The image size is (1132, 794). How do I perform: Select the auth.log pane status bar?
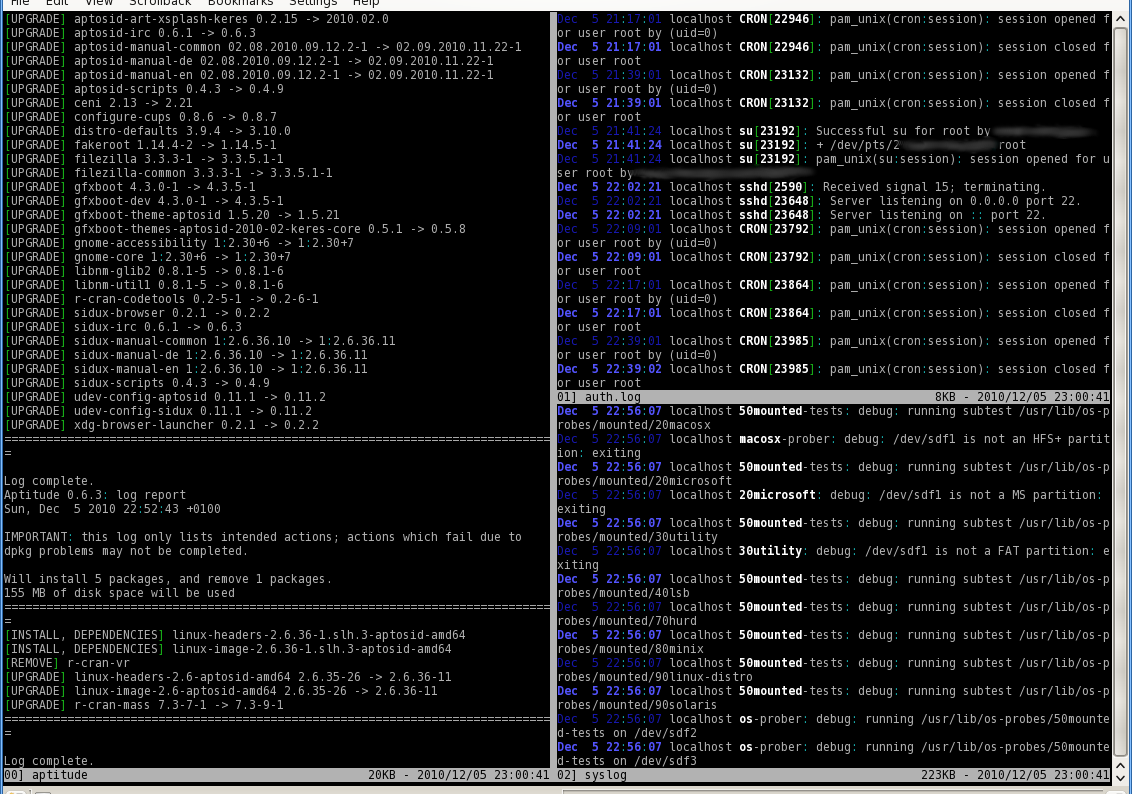tap(832, 397)
